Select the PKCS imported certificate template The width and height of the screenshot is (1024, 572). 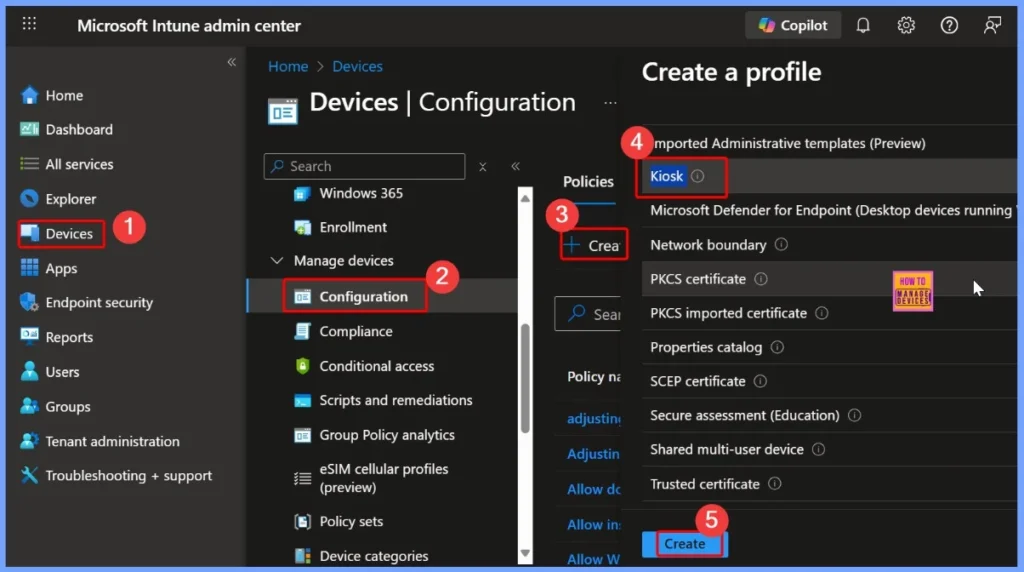[x=728, y=313]
